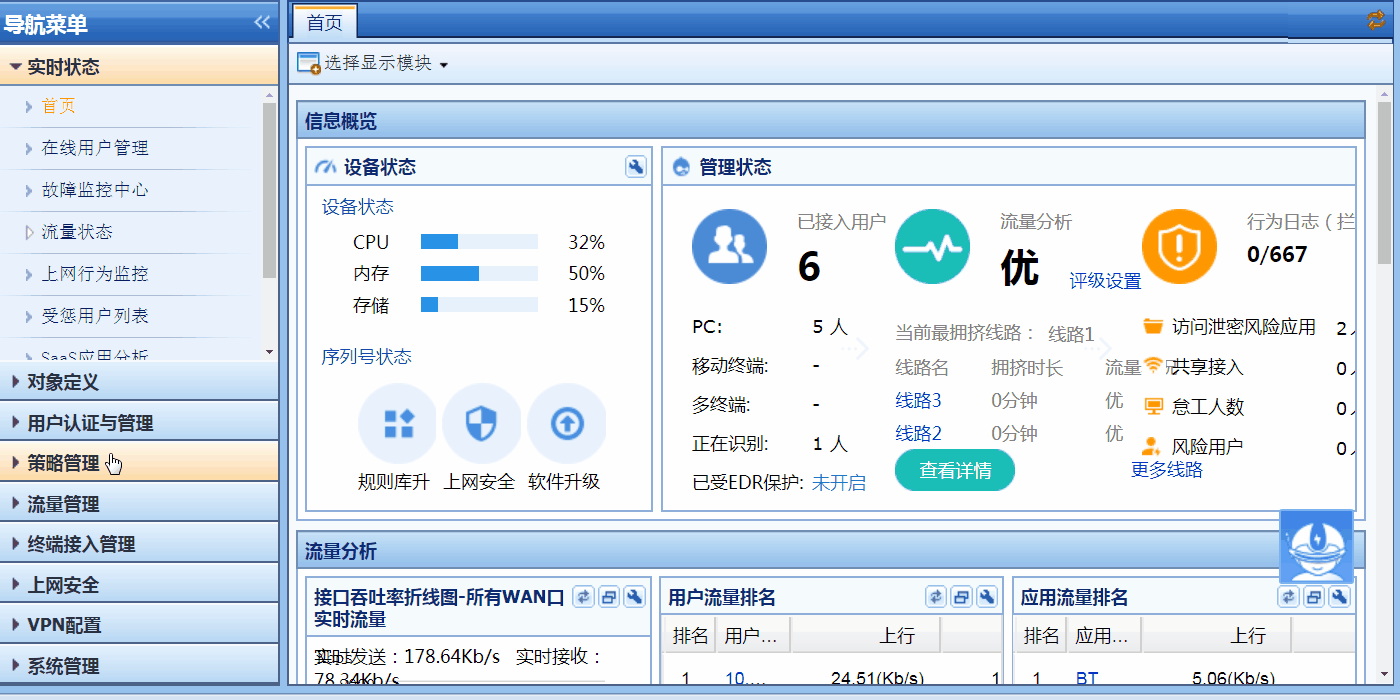Switch to the 首页 tab
The height and width of the screenshot is (700, 1400).
325,21
